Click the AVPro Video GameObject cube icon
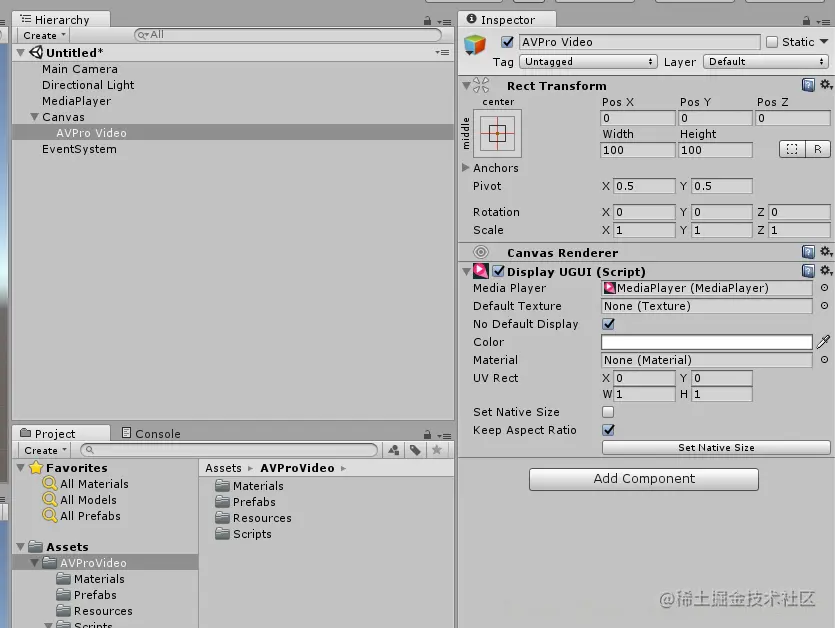Viewport: 835px width, 628px height. (x=474, y=44)
